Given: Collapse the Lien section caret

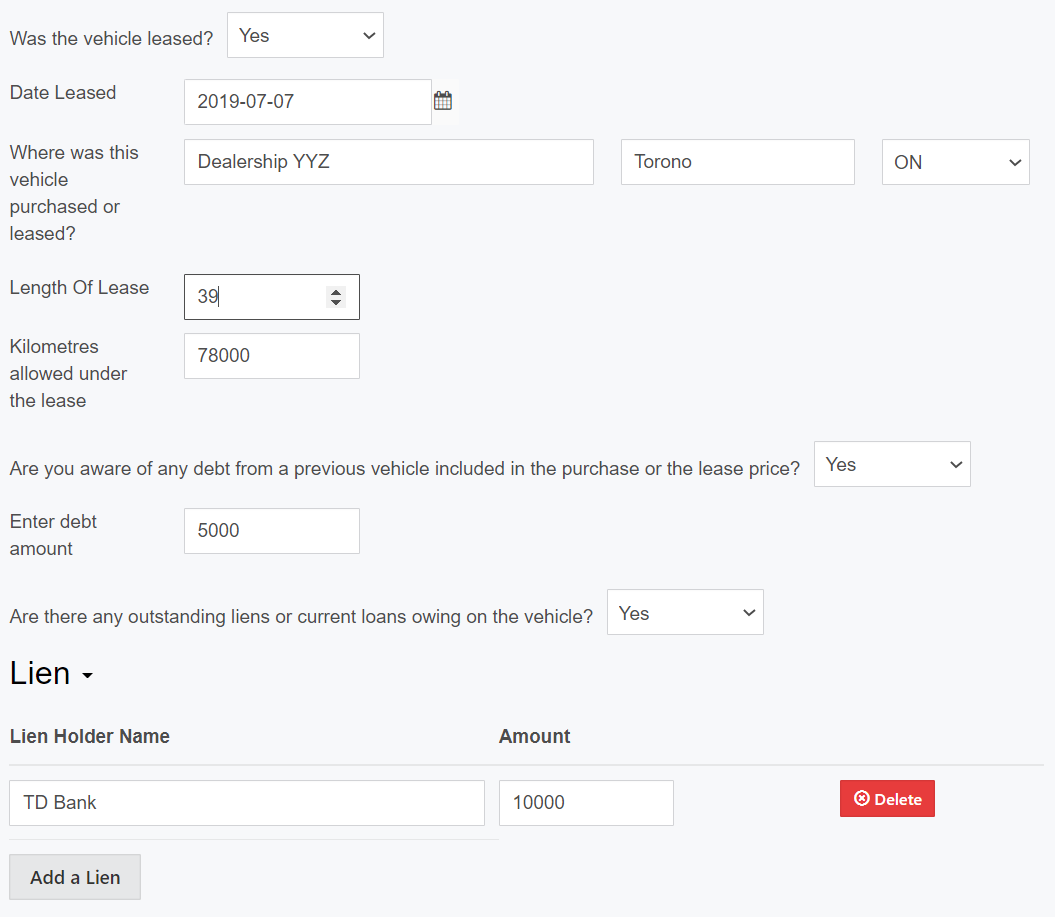Looking at the screenshot, I should pos(87,676).
